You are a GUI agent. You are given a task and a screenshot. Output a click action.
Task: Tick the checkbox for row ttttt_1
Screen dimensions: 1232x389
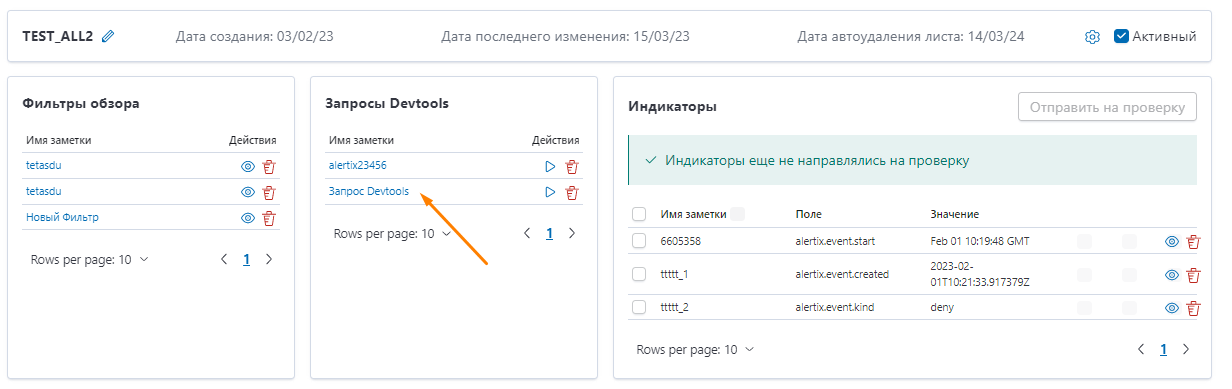point(639,274)
